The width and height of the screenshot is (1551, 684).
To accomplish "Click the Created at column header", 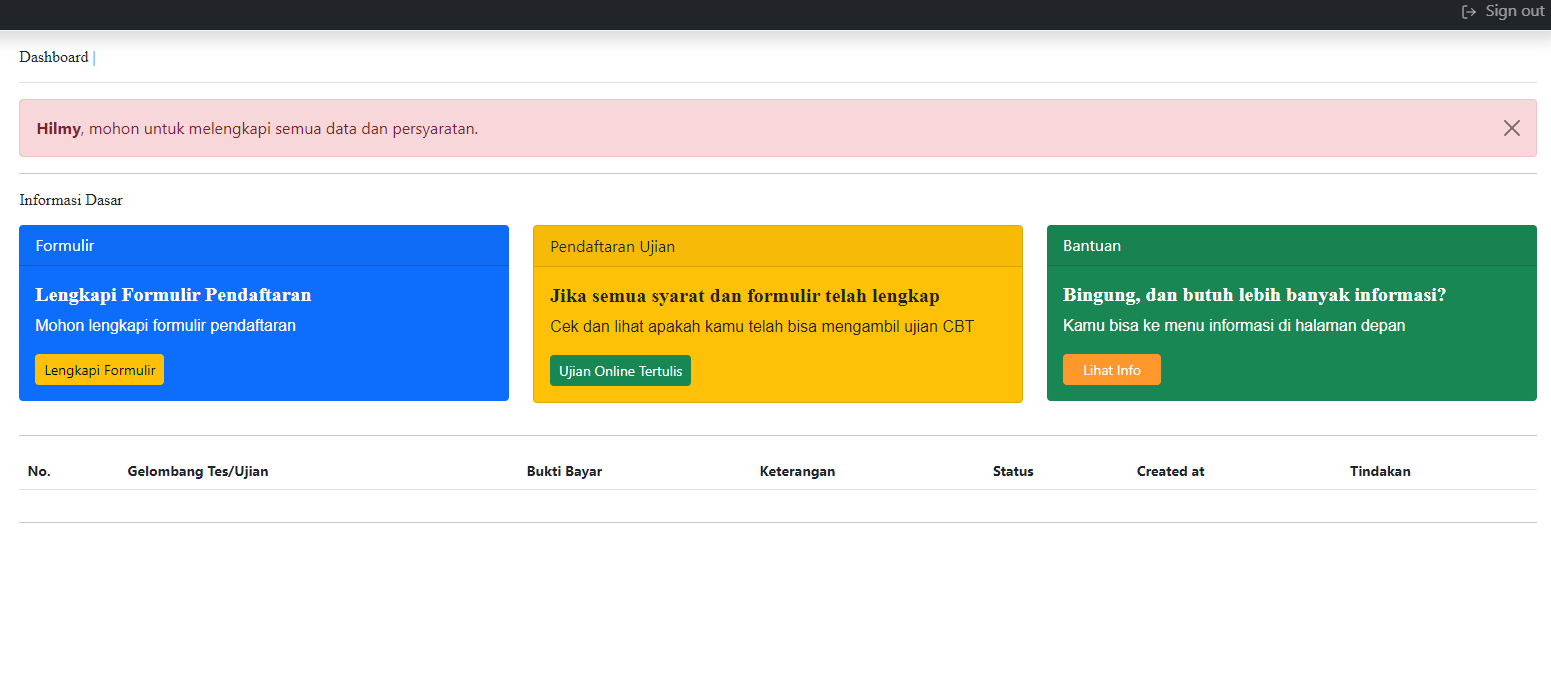I will click(1170, 472).
